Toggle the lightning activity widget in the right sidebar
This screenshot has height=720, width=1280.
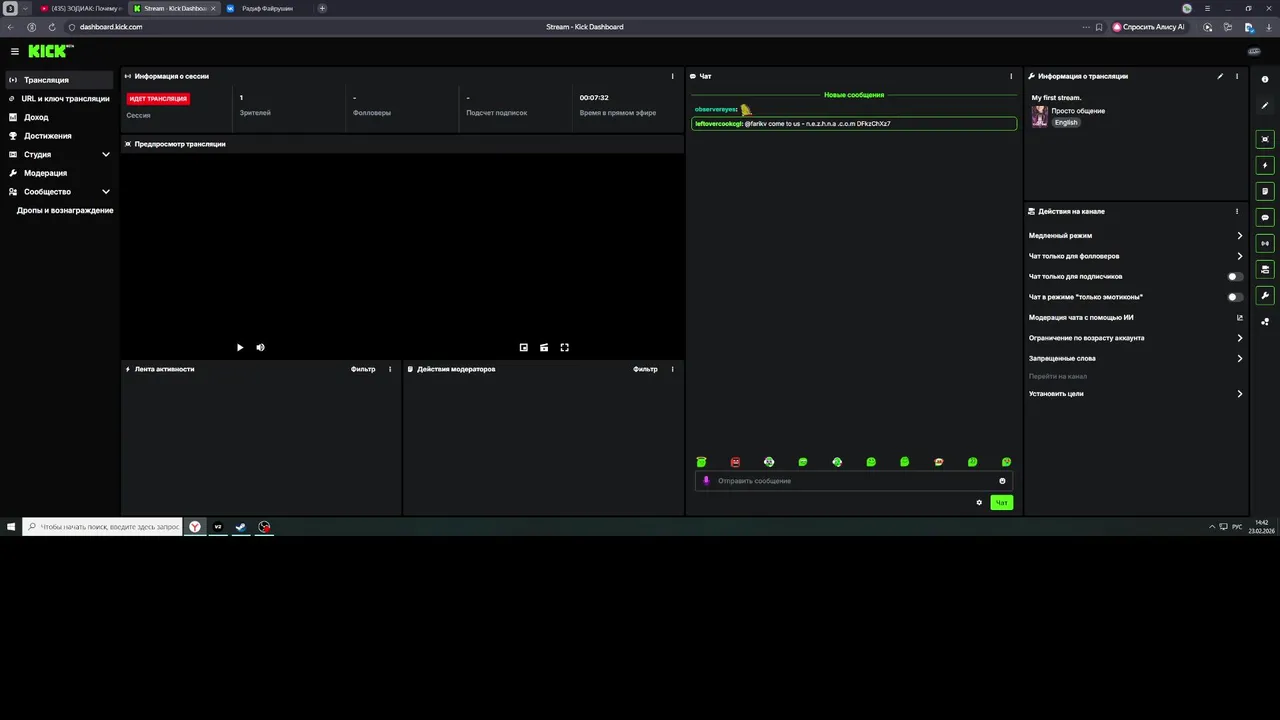pos(1265,165)
